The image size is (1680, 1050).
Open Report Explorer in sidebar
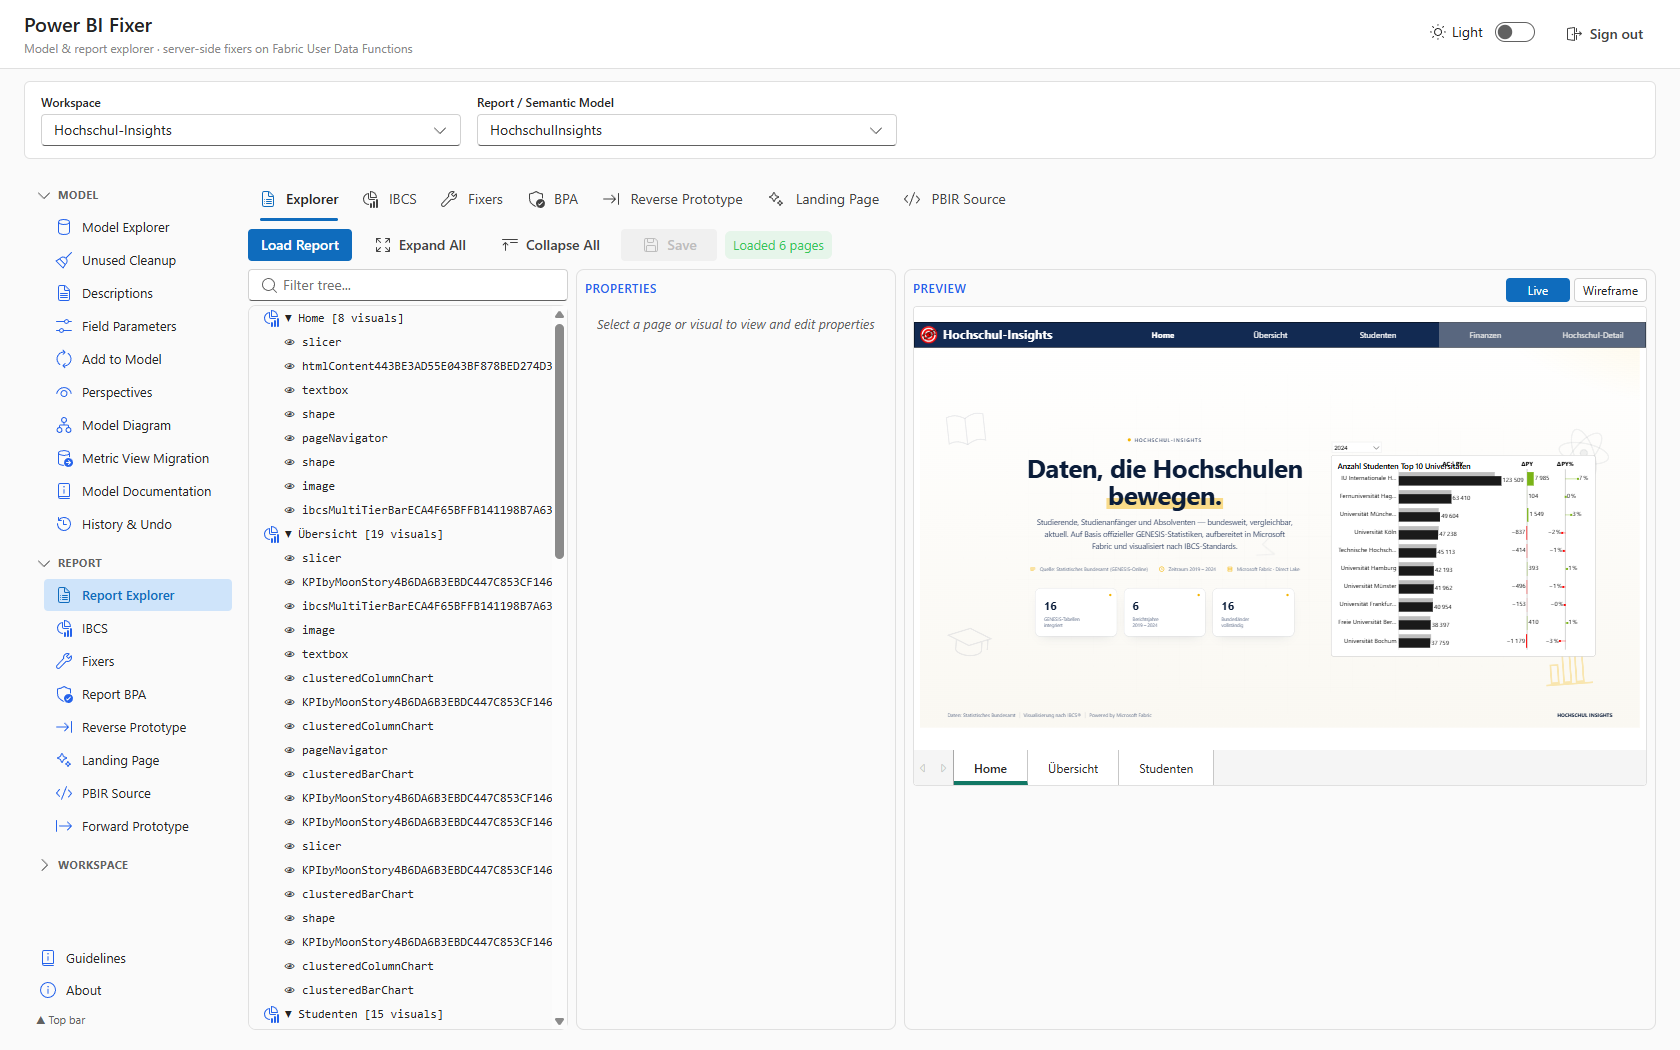coord(138,595)
